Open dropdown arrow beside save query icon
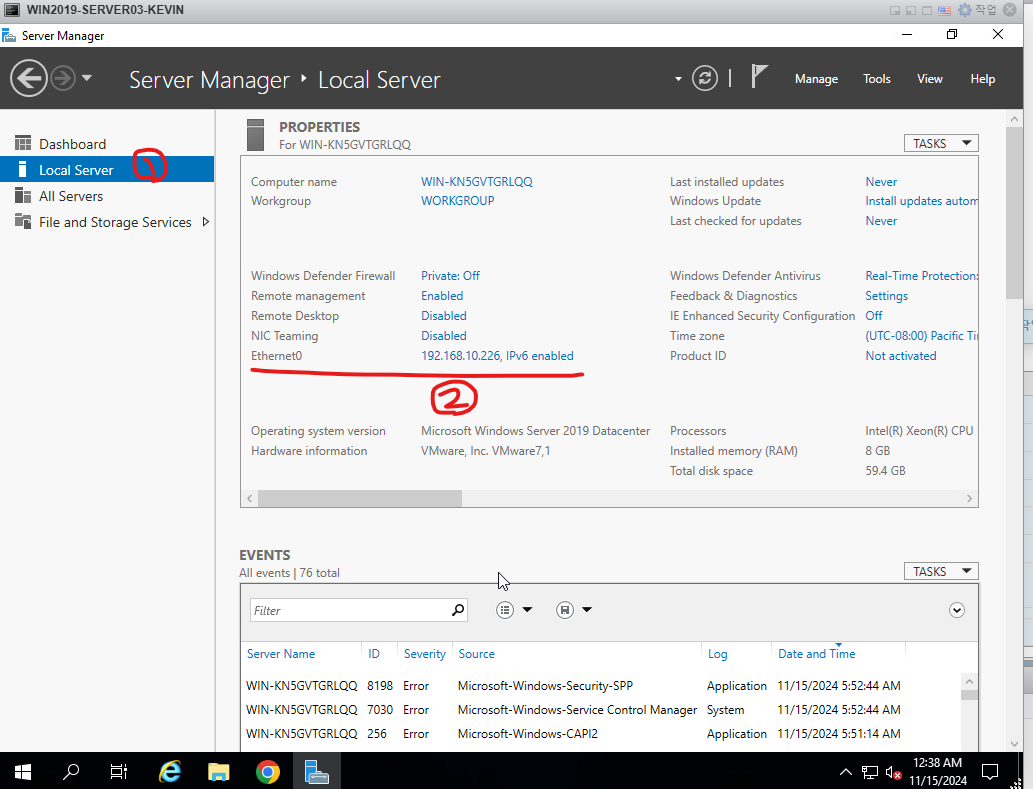Viewport: 1033px width, 789px height. [587, 610]
